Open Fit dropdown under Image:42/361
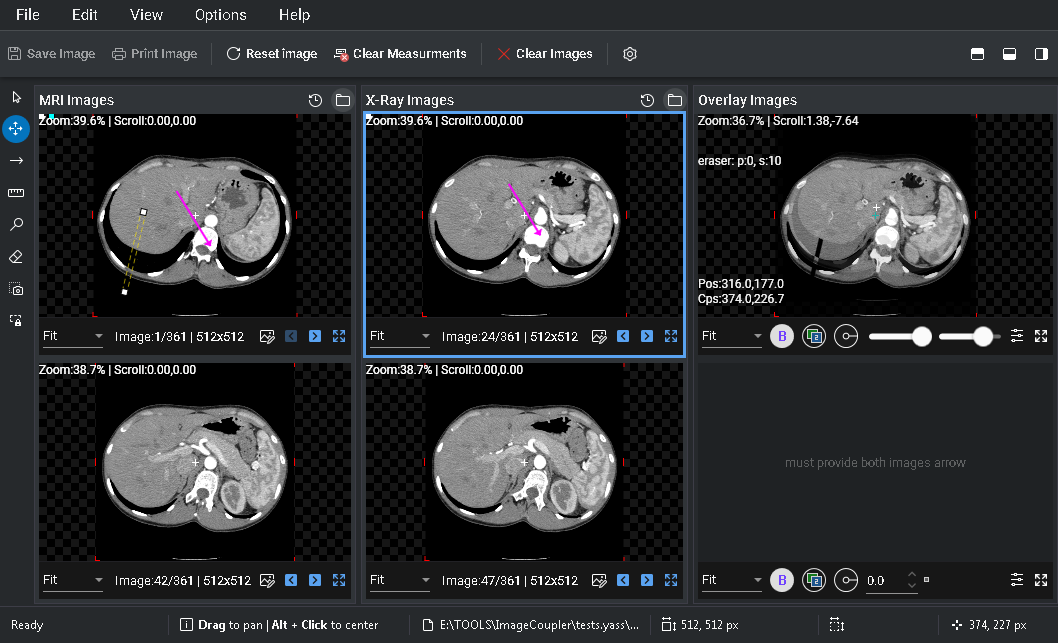1058x643 pixels. point(72,580)
